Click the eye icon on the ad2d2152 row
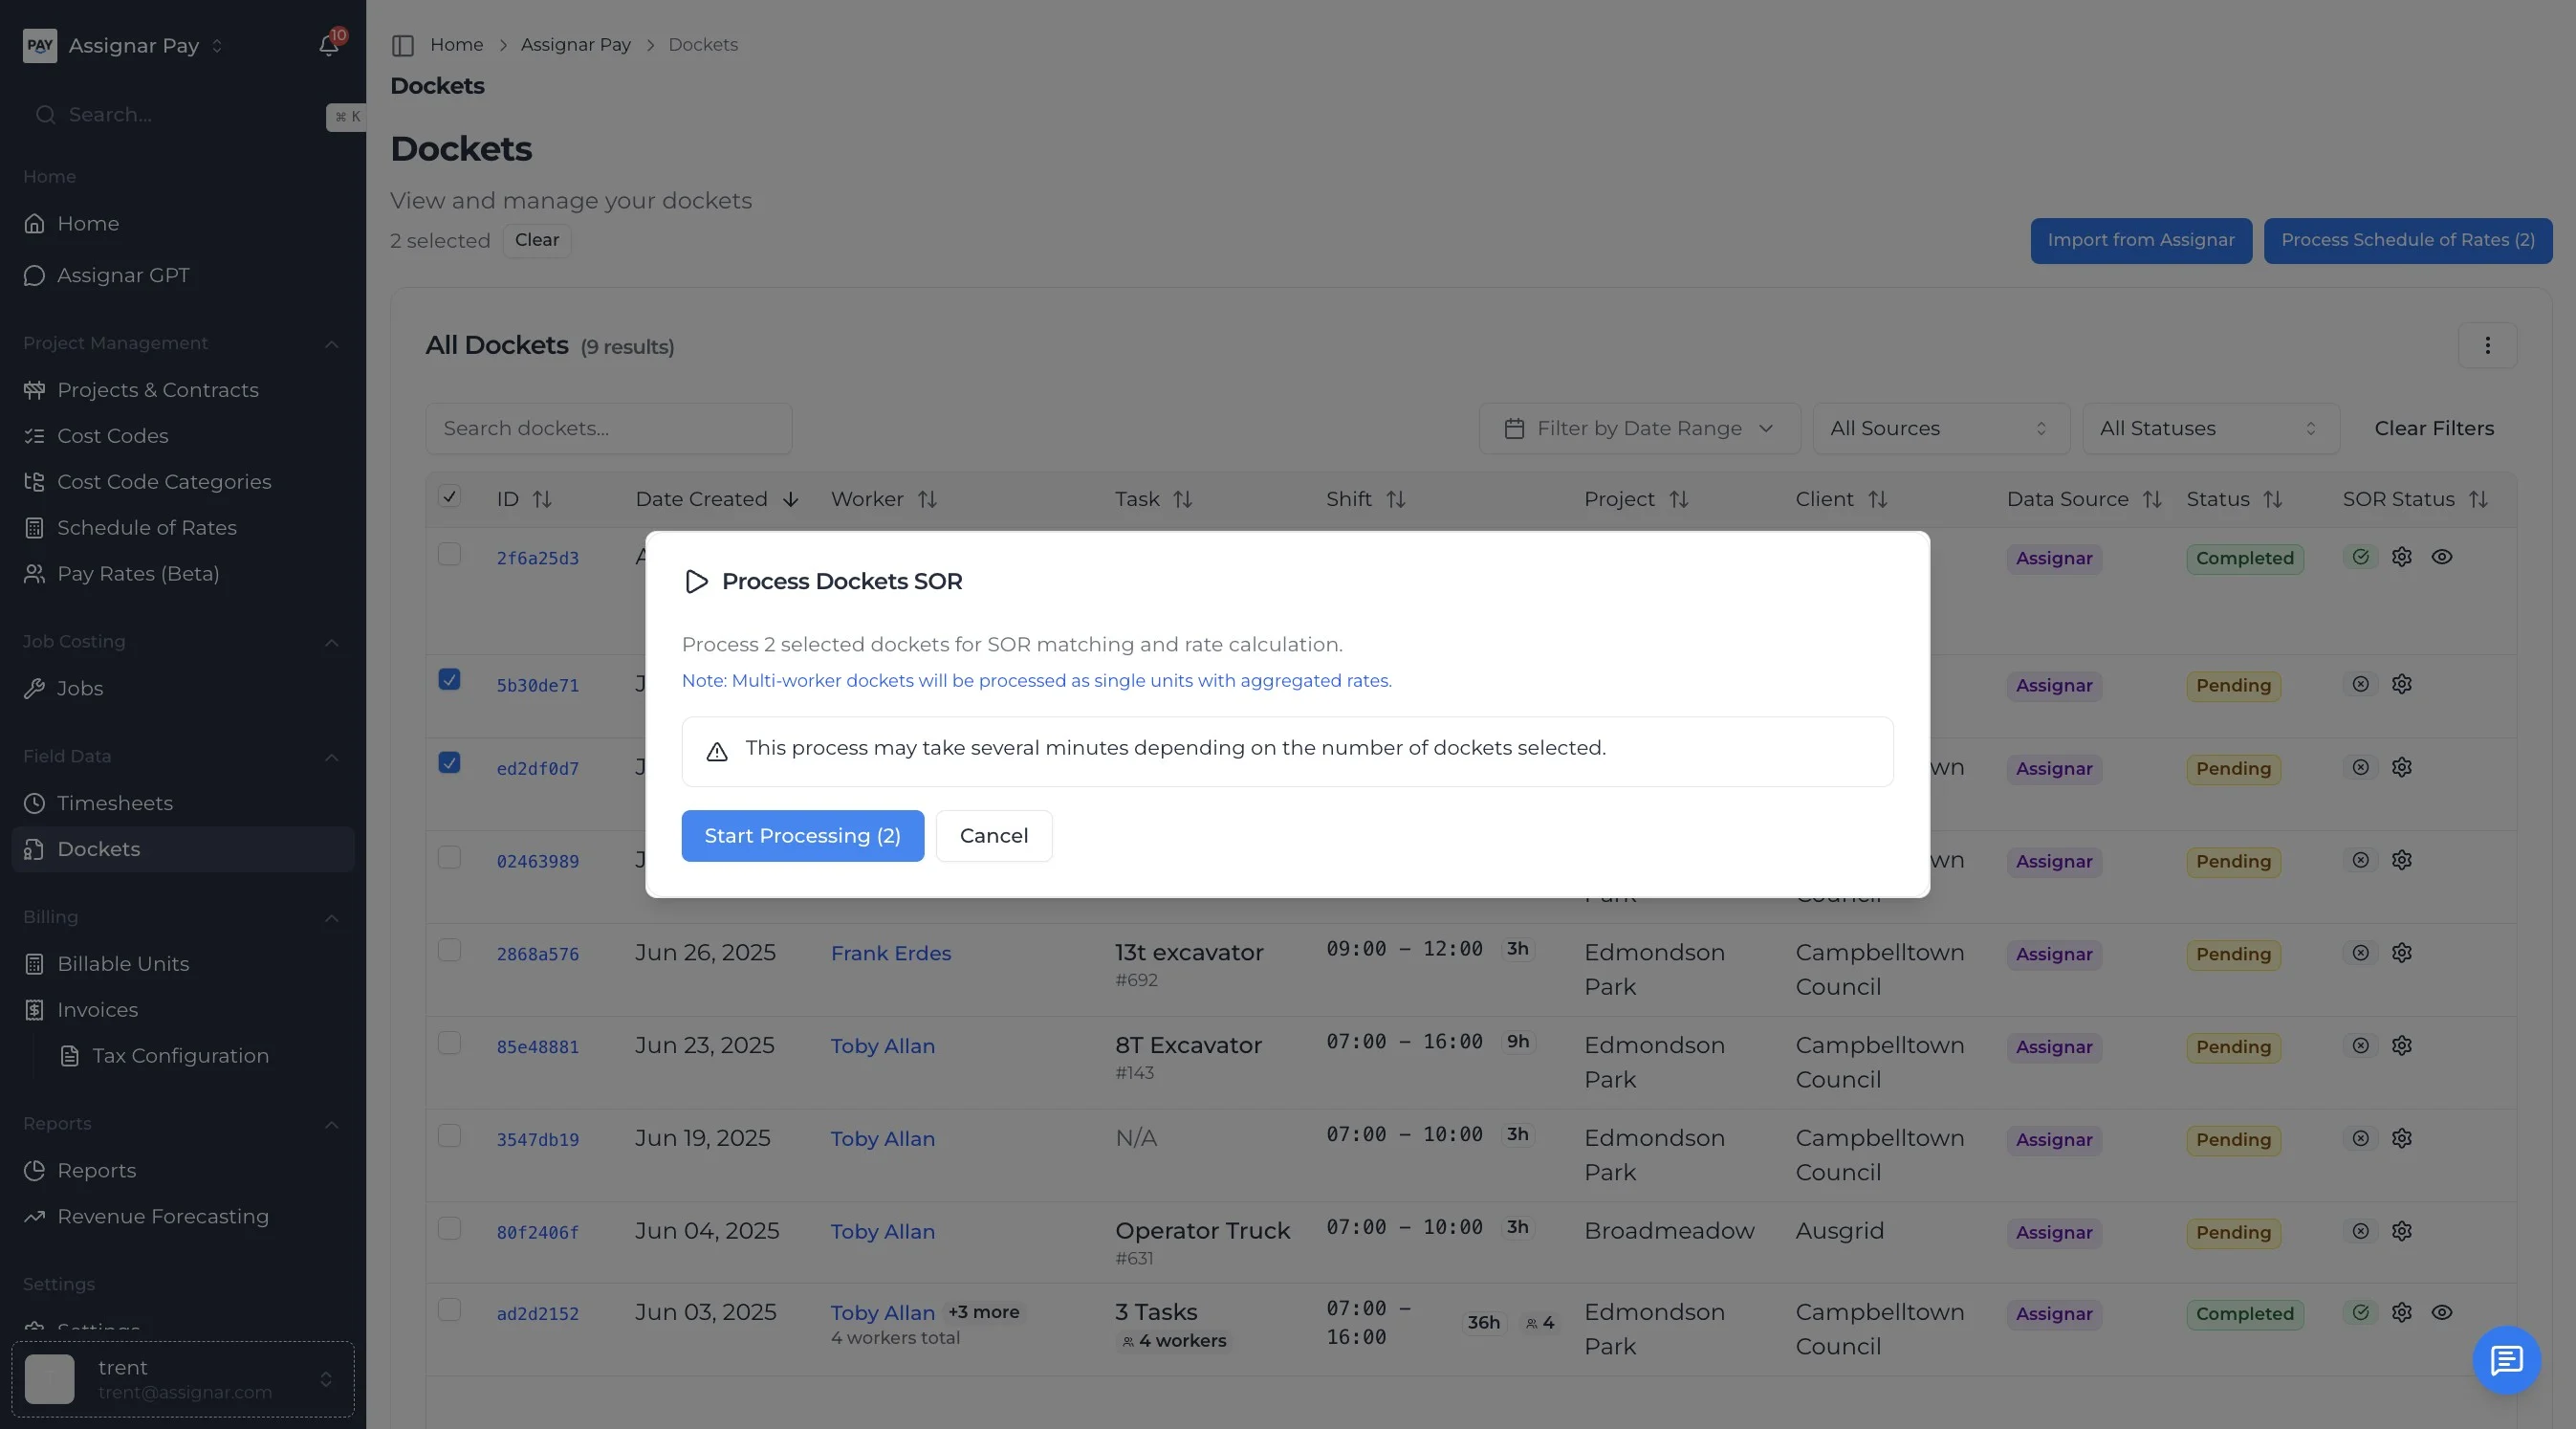Image resolution: width=2576 pixels, height=1429 pixels. pyautogui.click(x=2441, y=1312)
